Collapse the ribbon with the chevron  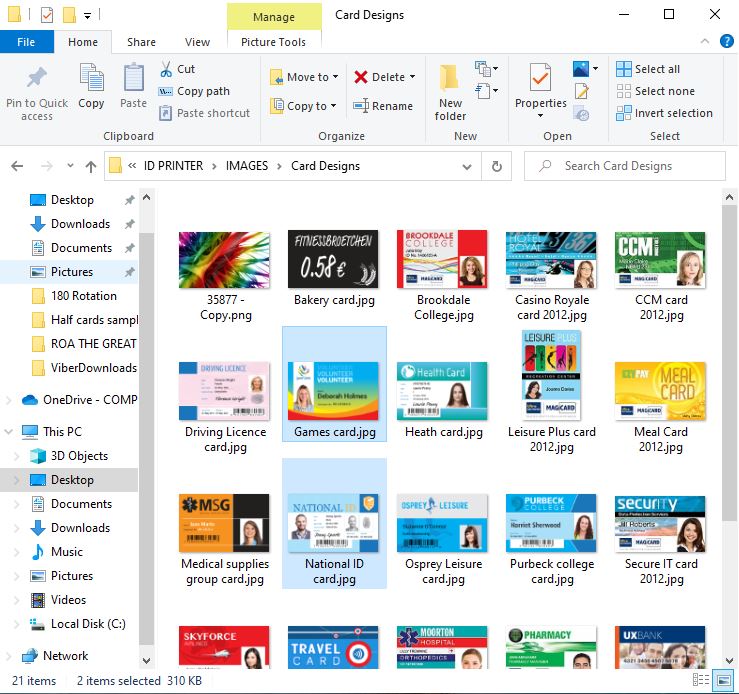point(705,41)
